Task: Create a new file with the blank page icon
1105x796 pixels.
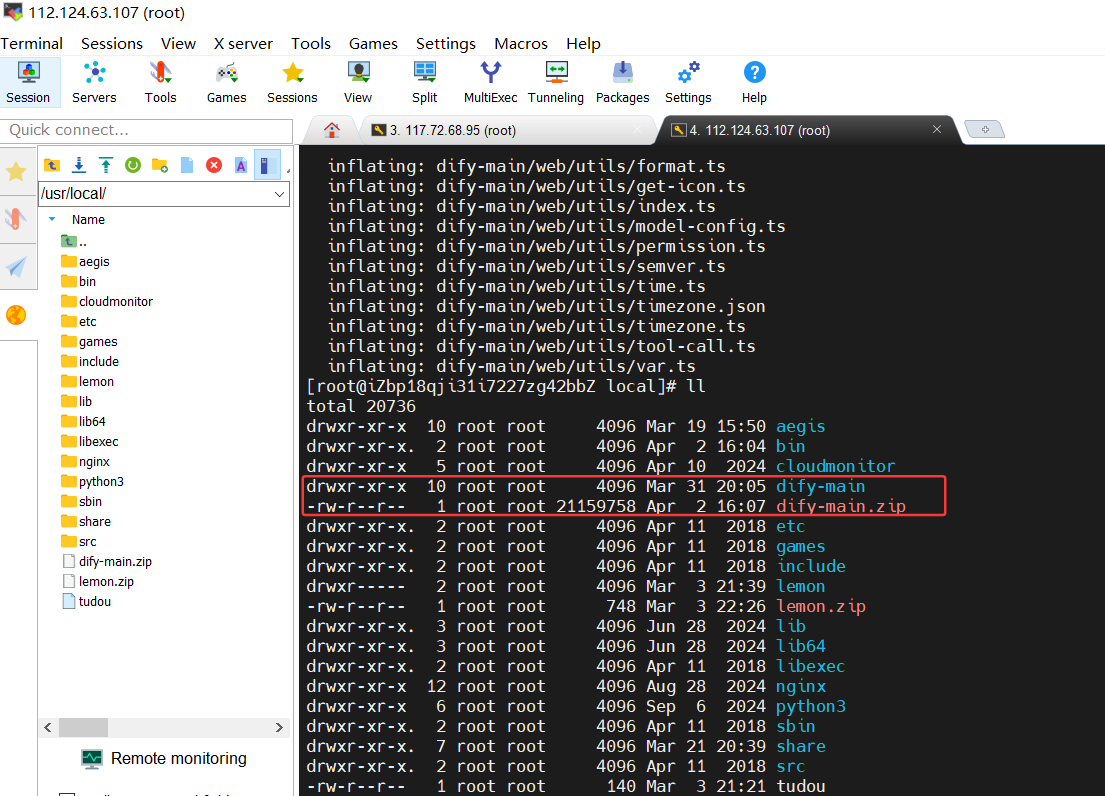Action: 187,165
